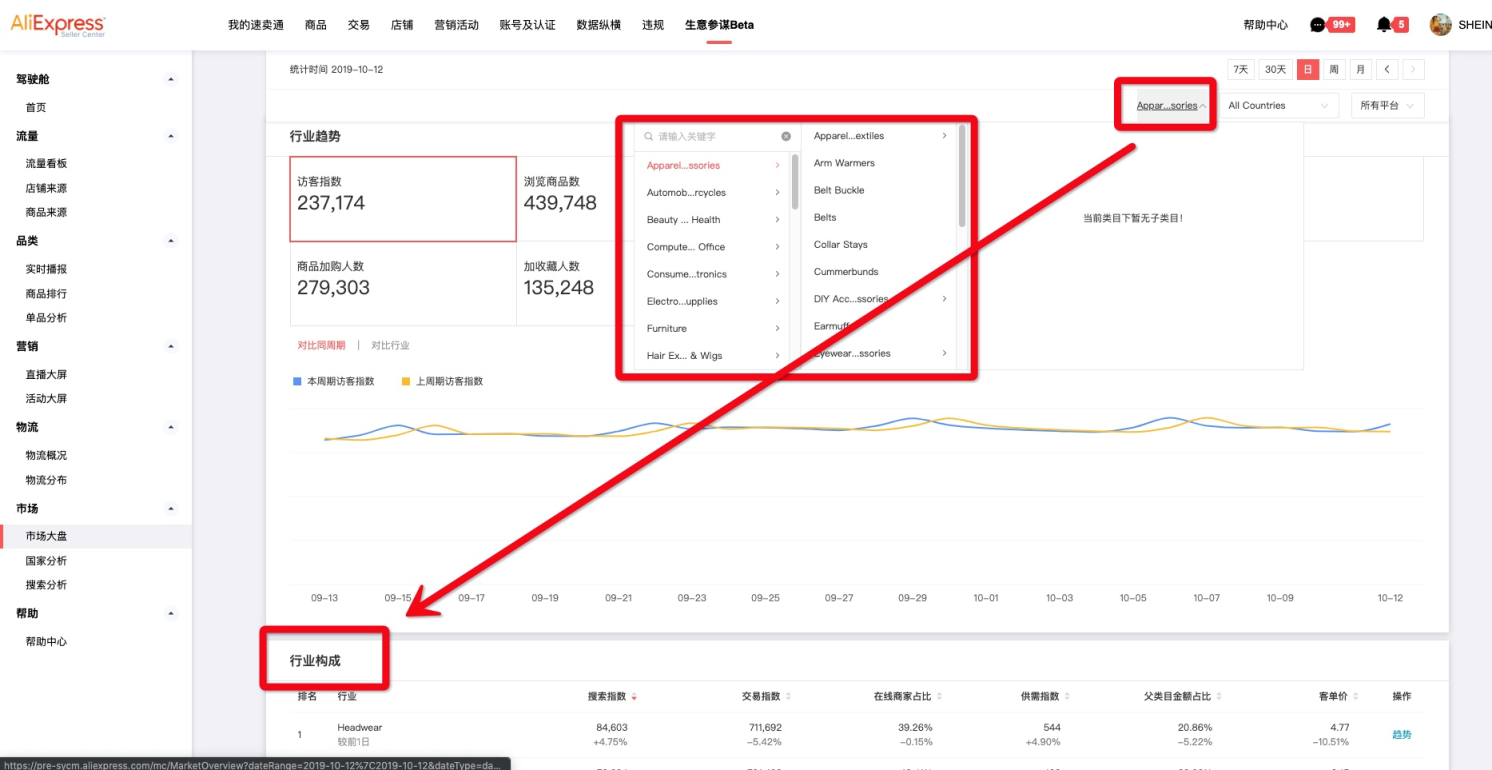This screenshot has height=770, width=1492.
Task: Open 国家分析 in sidebar
Action: click(x=46, y=561)
